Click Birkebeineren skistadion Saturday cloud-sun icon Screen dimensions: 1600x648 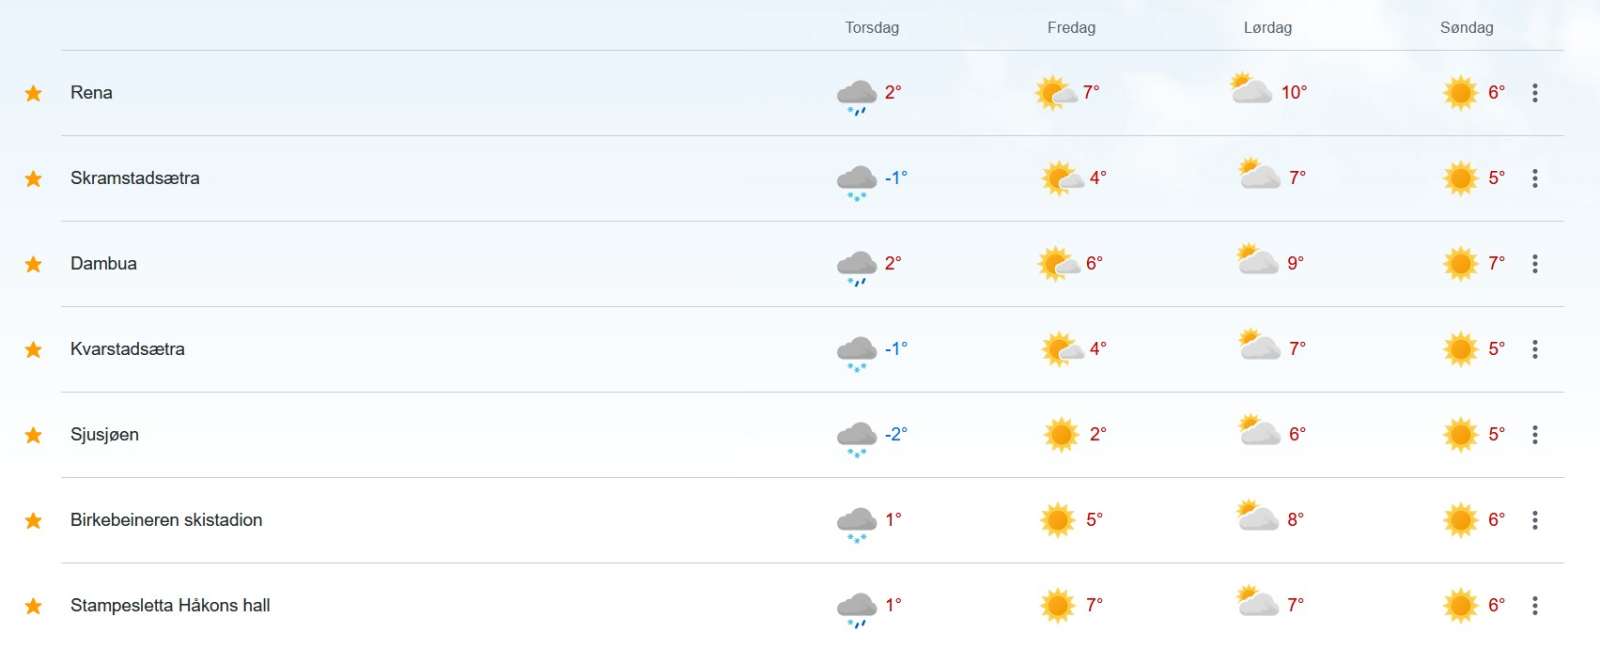pyautogui.click(x=1257, y=516)
